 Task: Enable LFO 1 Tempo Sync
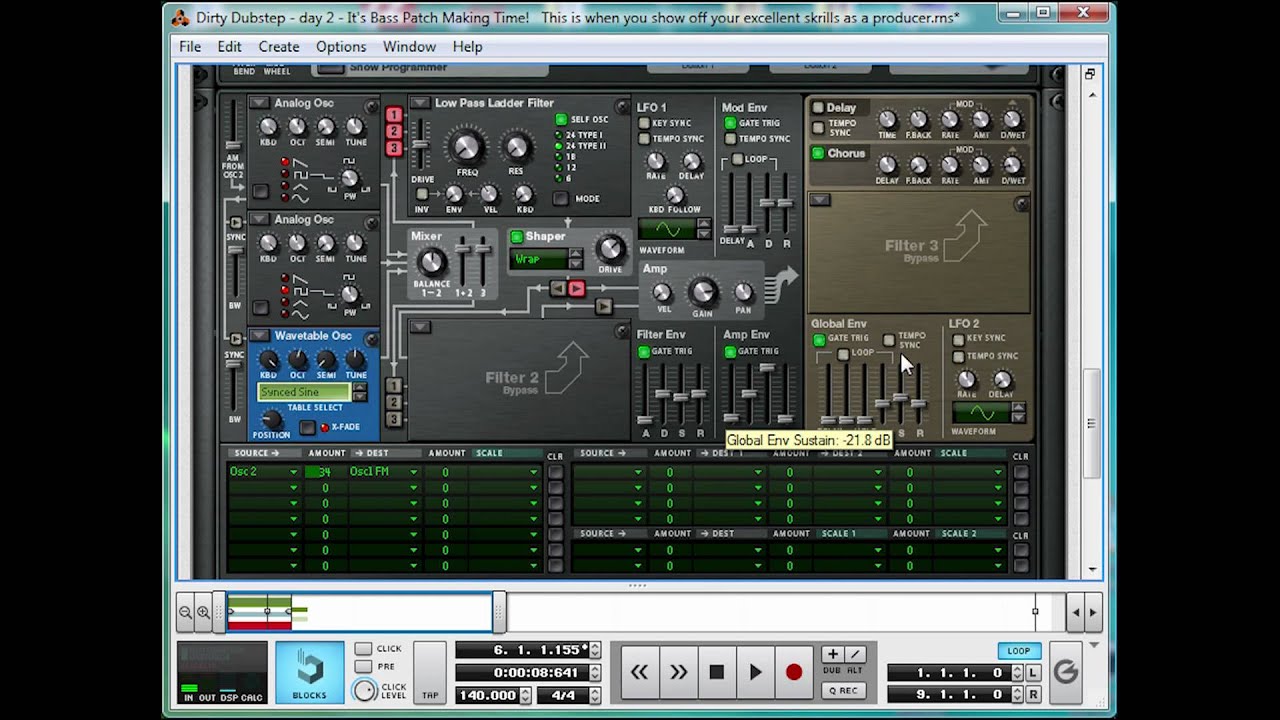pos(645,139)
